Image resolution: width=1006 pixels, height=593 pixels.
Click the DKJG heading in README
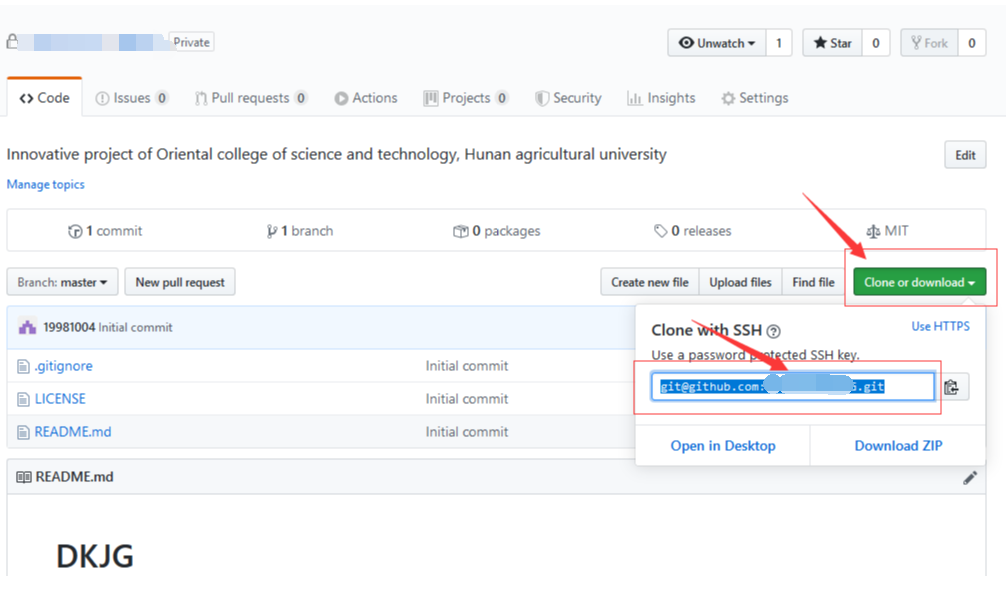pyautogui.click(x=95, y=556)
